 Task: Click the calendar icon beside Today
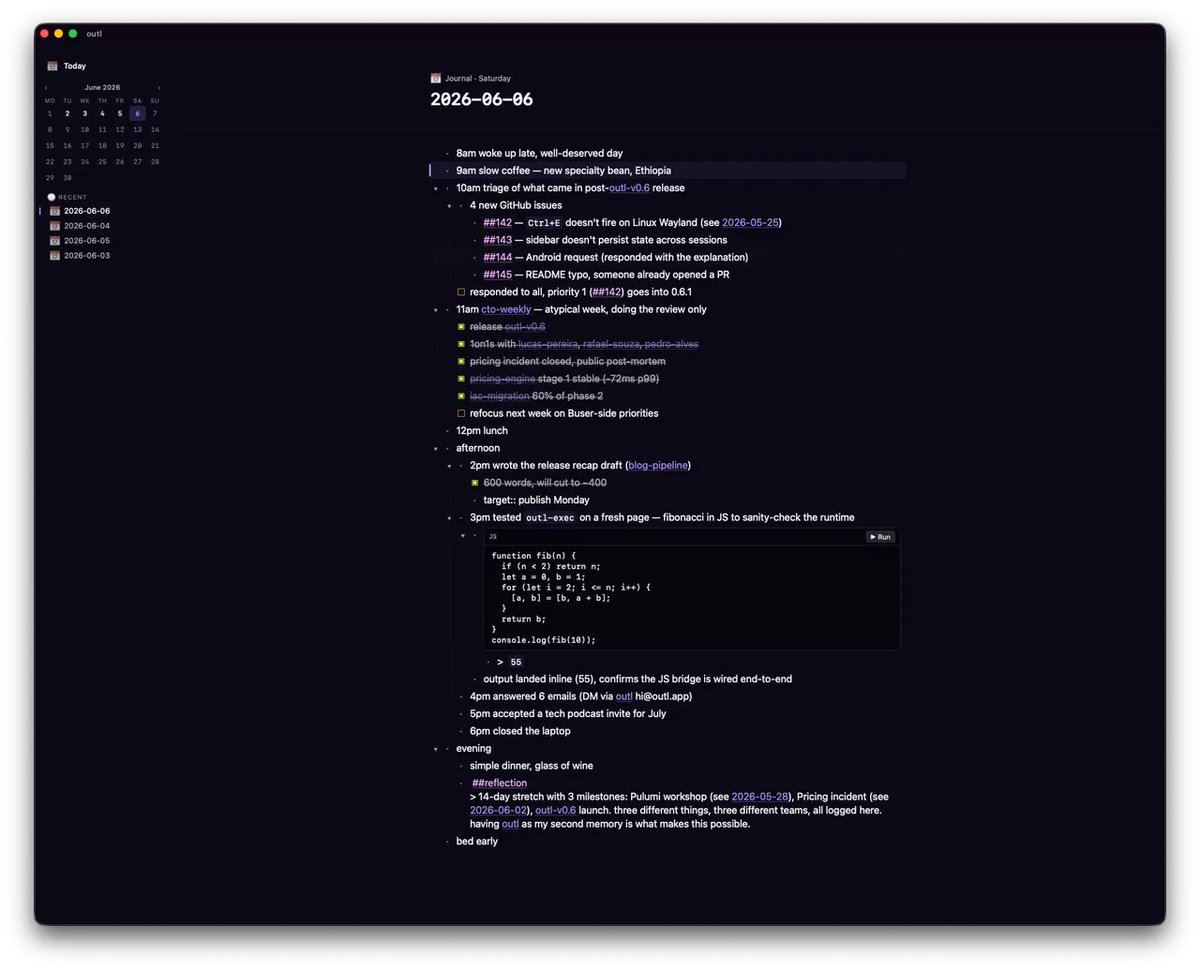coord(52,66)
